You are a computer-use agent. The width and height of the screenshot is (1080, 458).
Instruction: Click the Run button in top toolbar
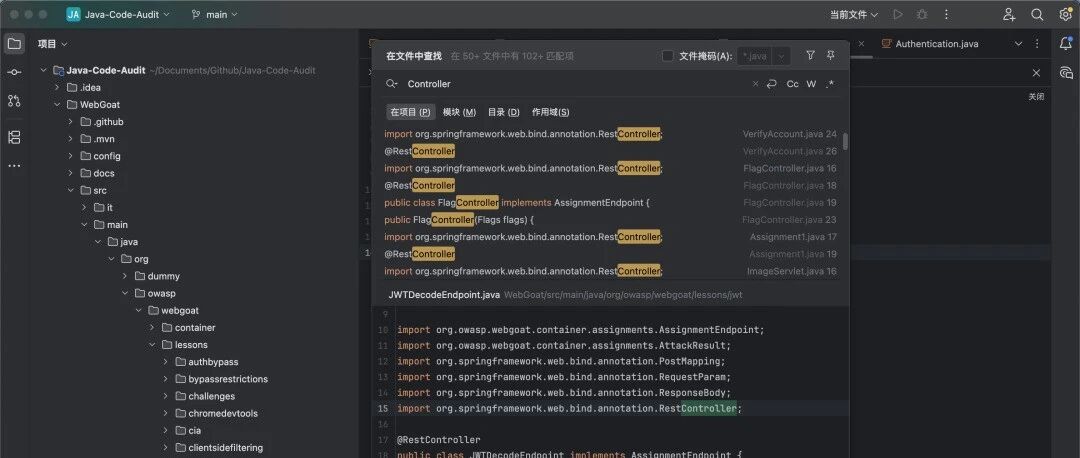click(897, 14)
